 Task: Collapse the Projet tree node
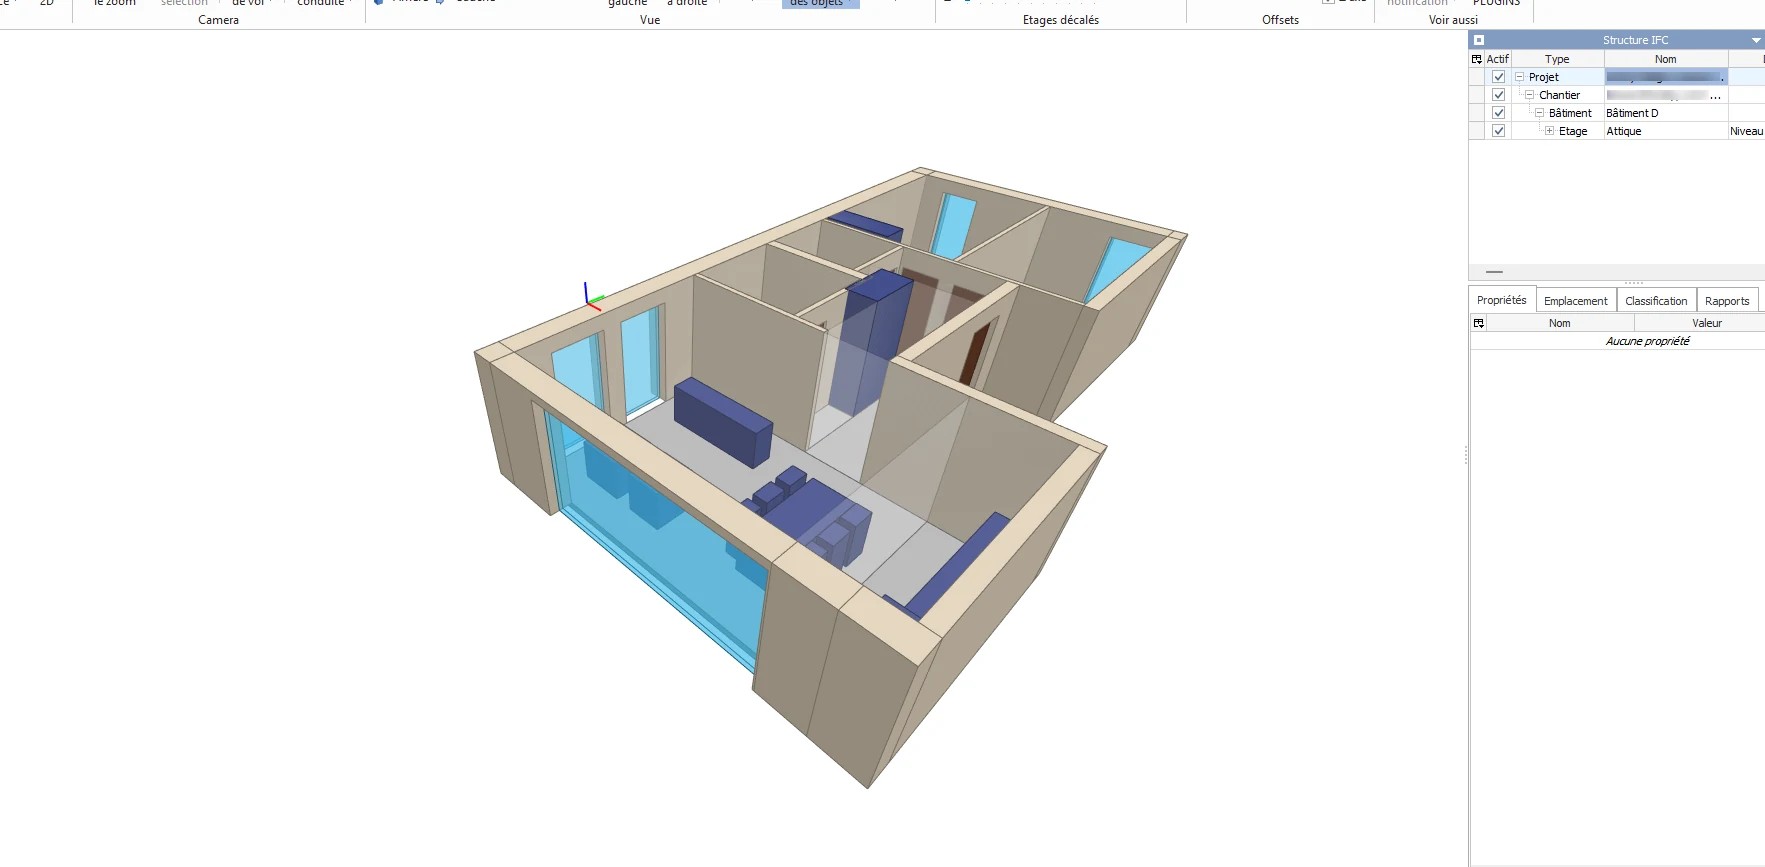[1520, 77]
